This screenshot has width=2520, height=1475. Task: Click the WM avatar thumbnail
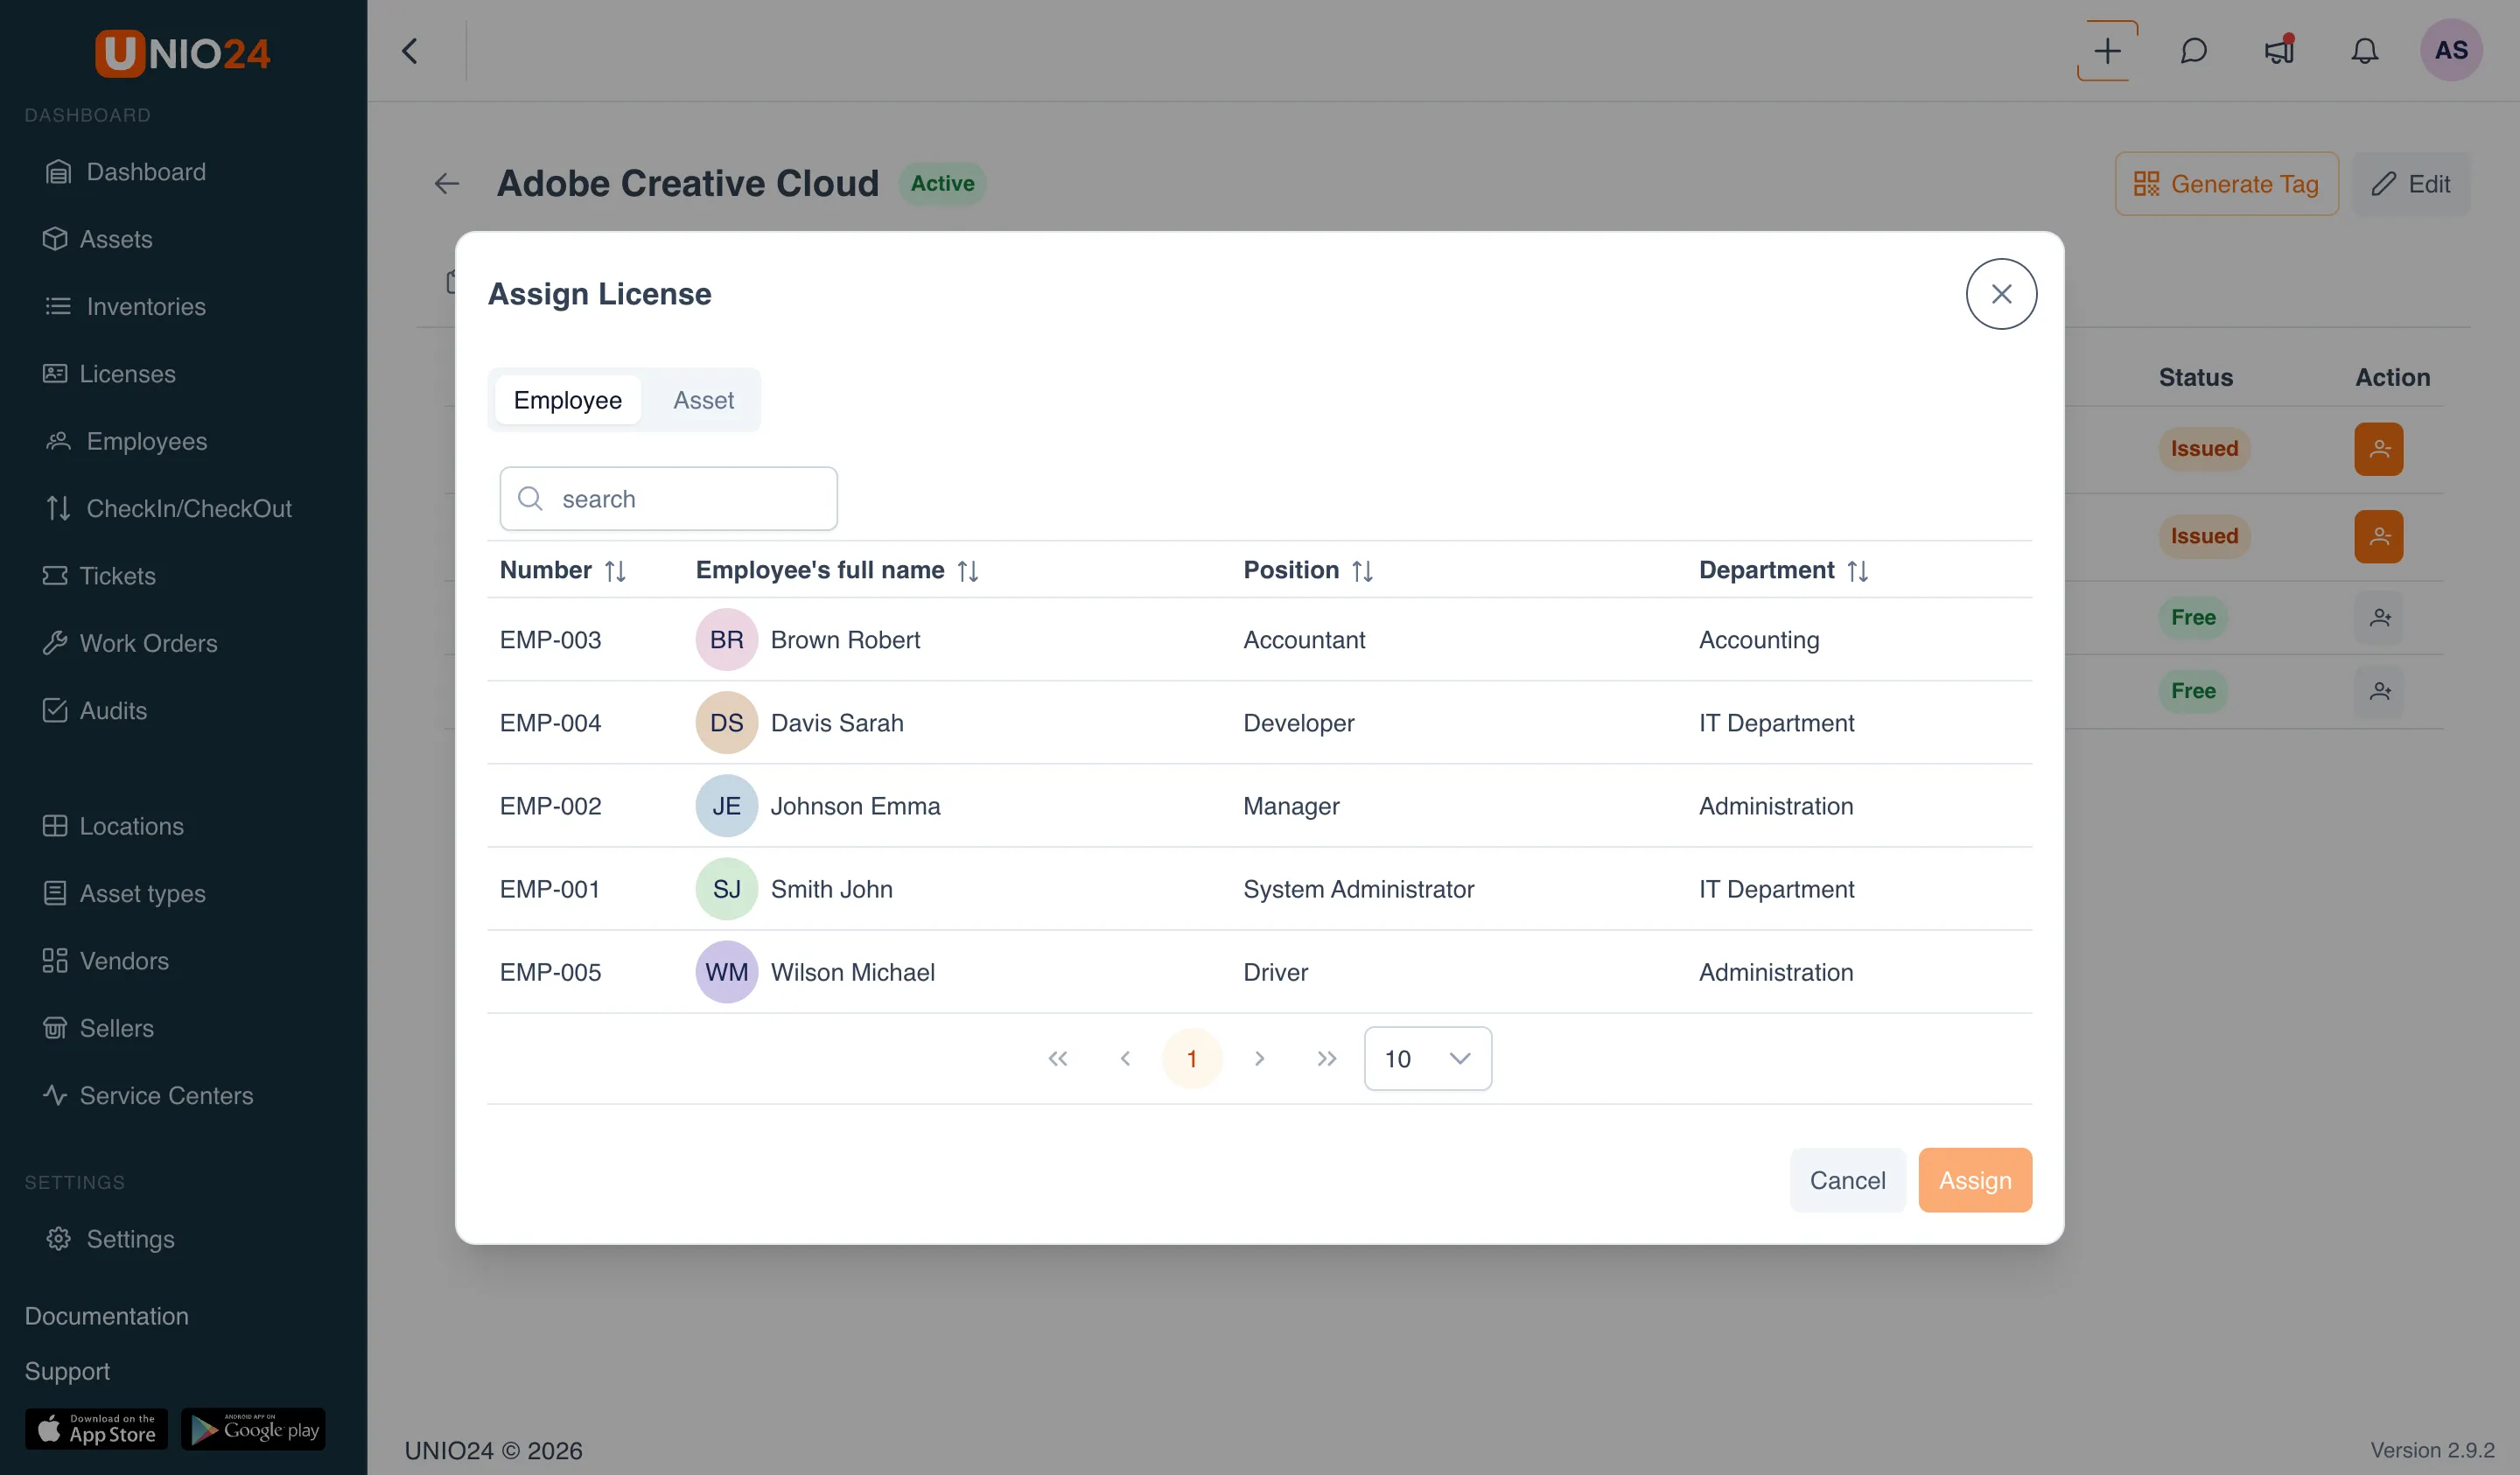click(726, 972)
